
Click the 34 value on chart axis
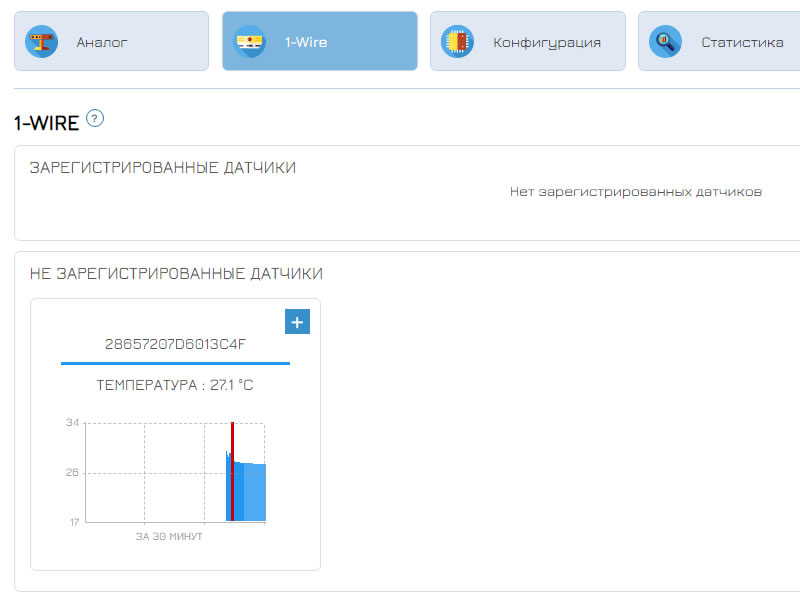[73, 423]
